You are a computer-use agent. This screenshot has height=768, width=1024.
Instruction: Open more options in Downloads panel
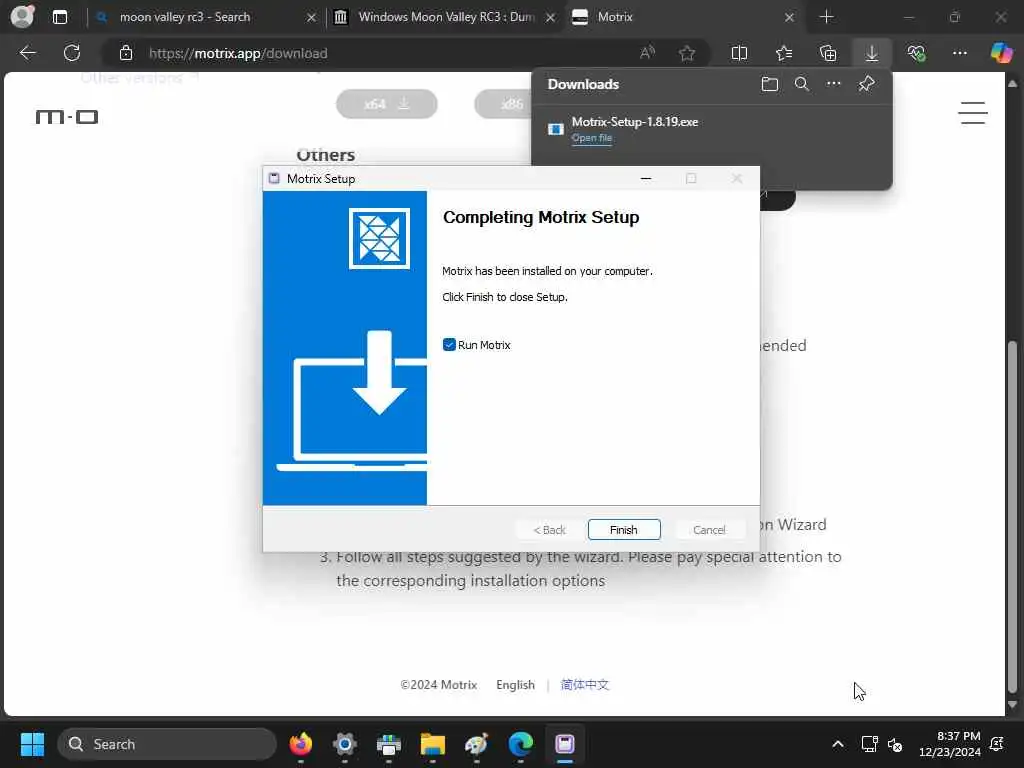[834, 84]
